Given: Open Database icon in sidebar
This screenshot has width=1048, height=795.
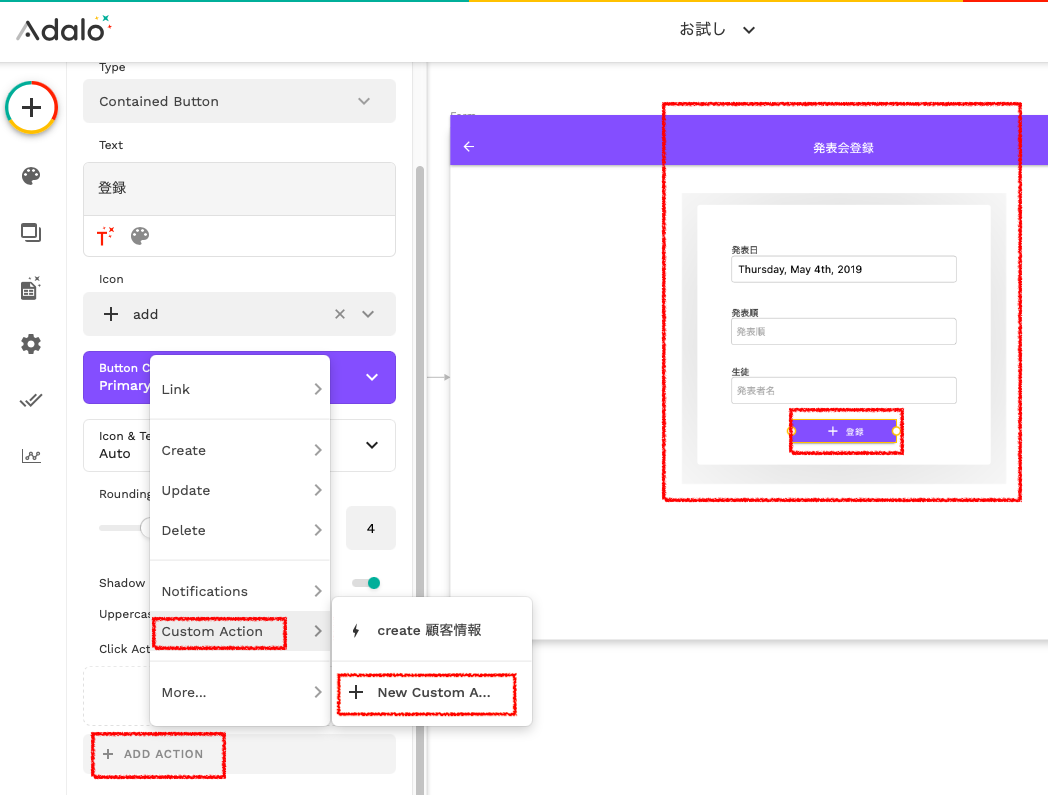Looking at the screenshot, I should click(31, 288).
